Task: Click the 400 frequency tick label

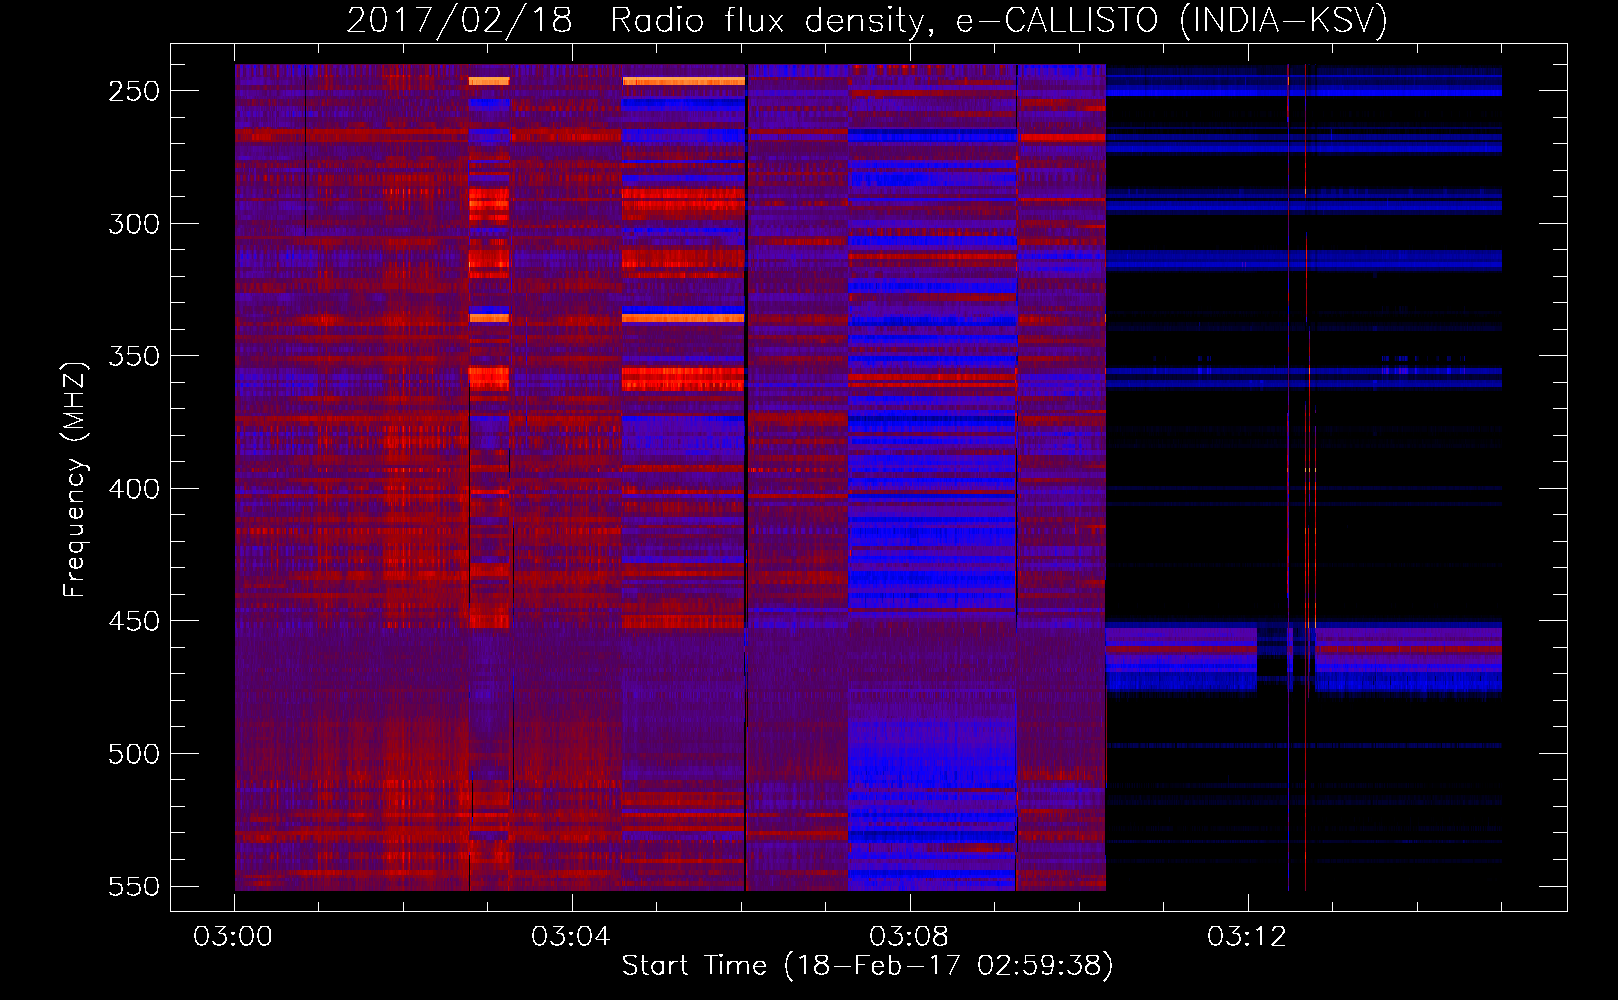Action: 134,489
